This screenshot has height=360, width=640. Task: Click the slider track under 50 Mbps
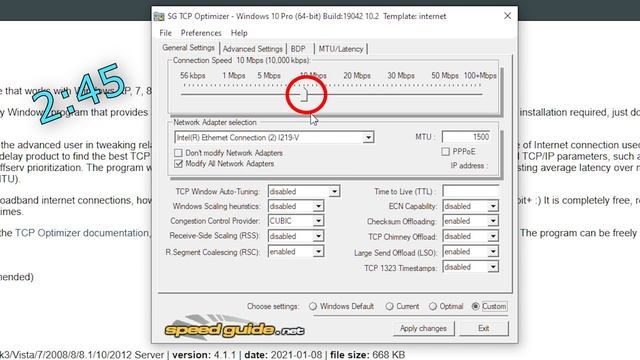(x=444, y=94)
